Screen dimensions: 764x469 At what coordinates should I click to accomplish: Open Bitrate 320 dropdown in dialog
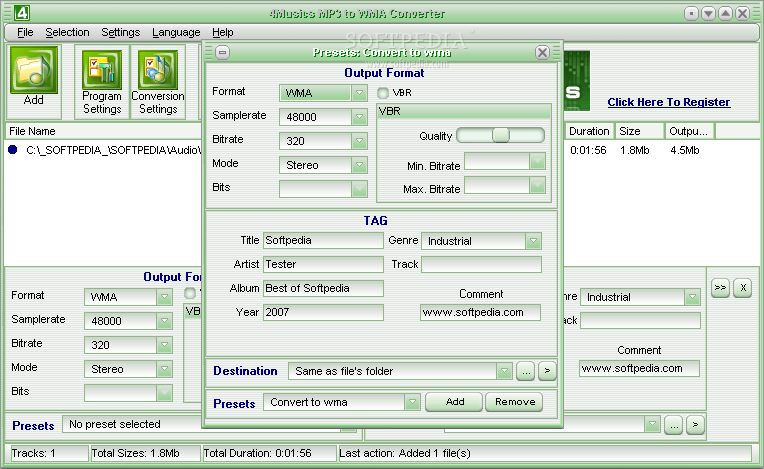[359, 141]
